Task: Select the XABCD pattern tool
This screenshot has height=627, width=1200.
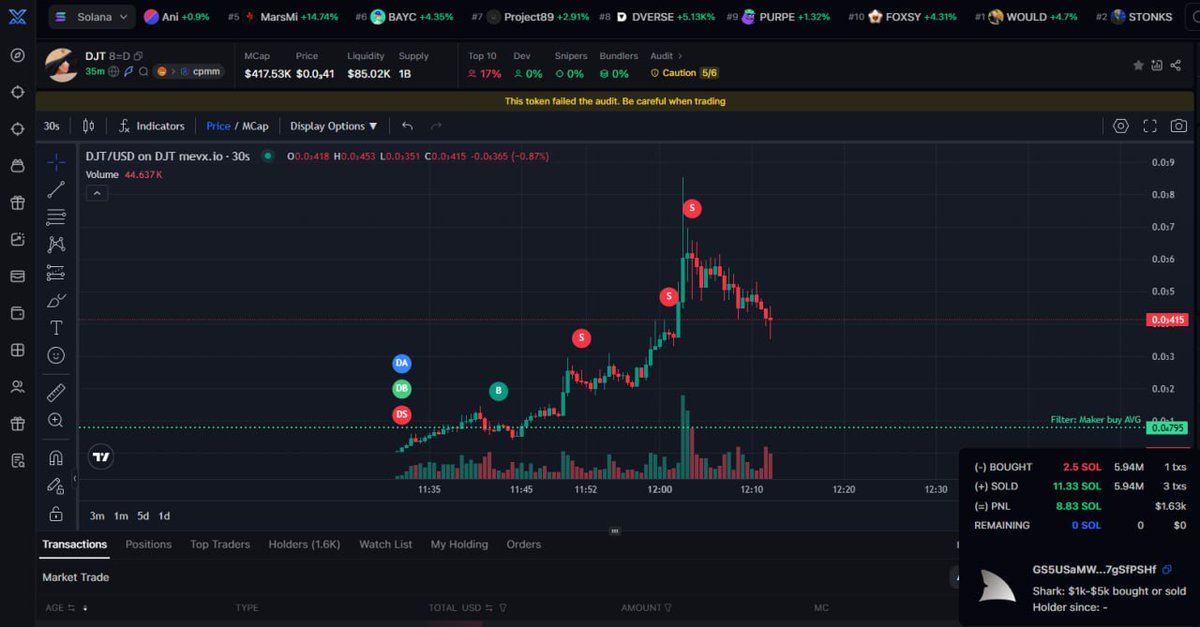Action: [56, 244]
